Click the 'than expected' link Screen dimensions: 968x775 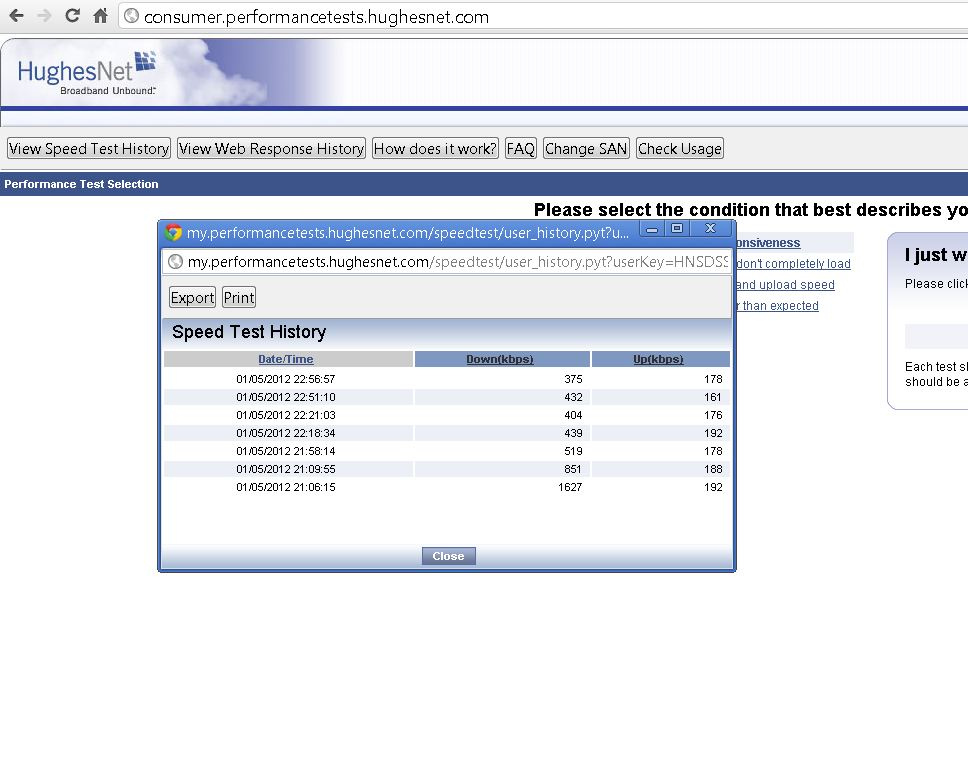tap(778, 306)
